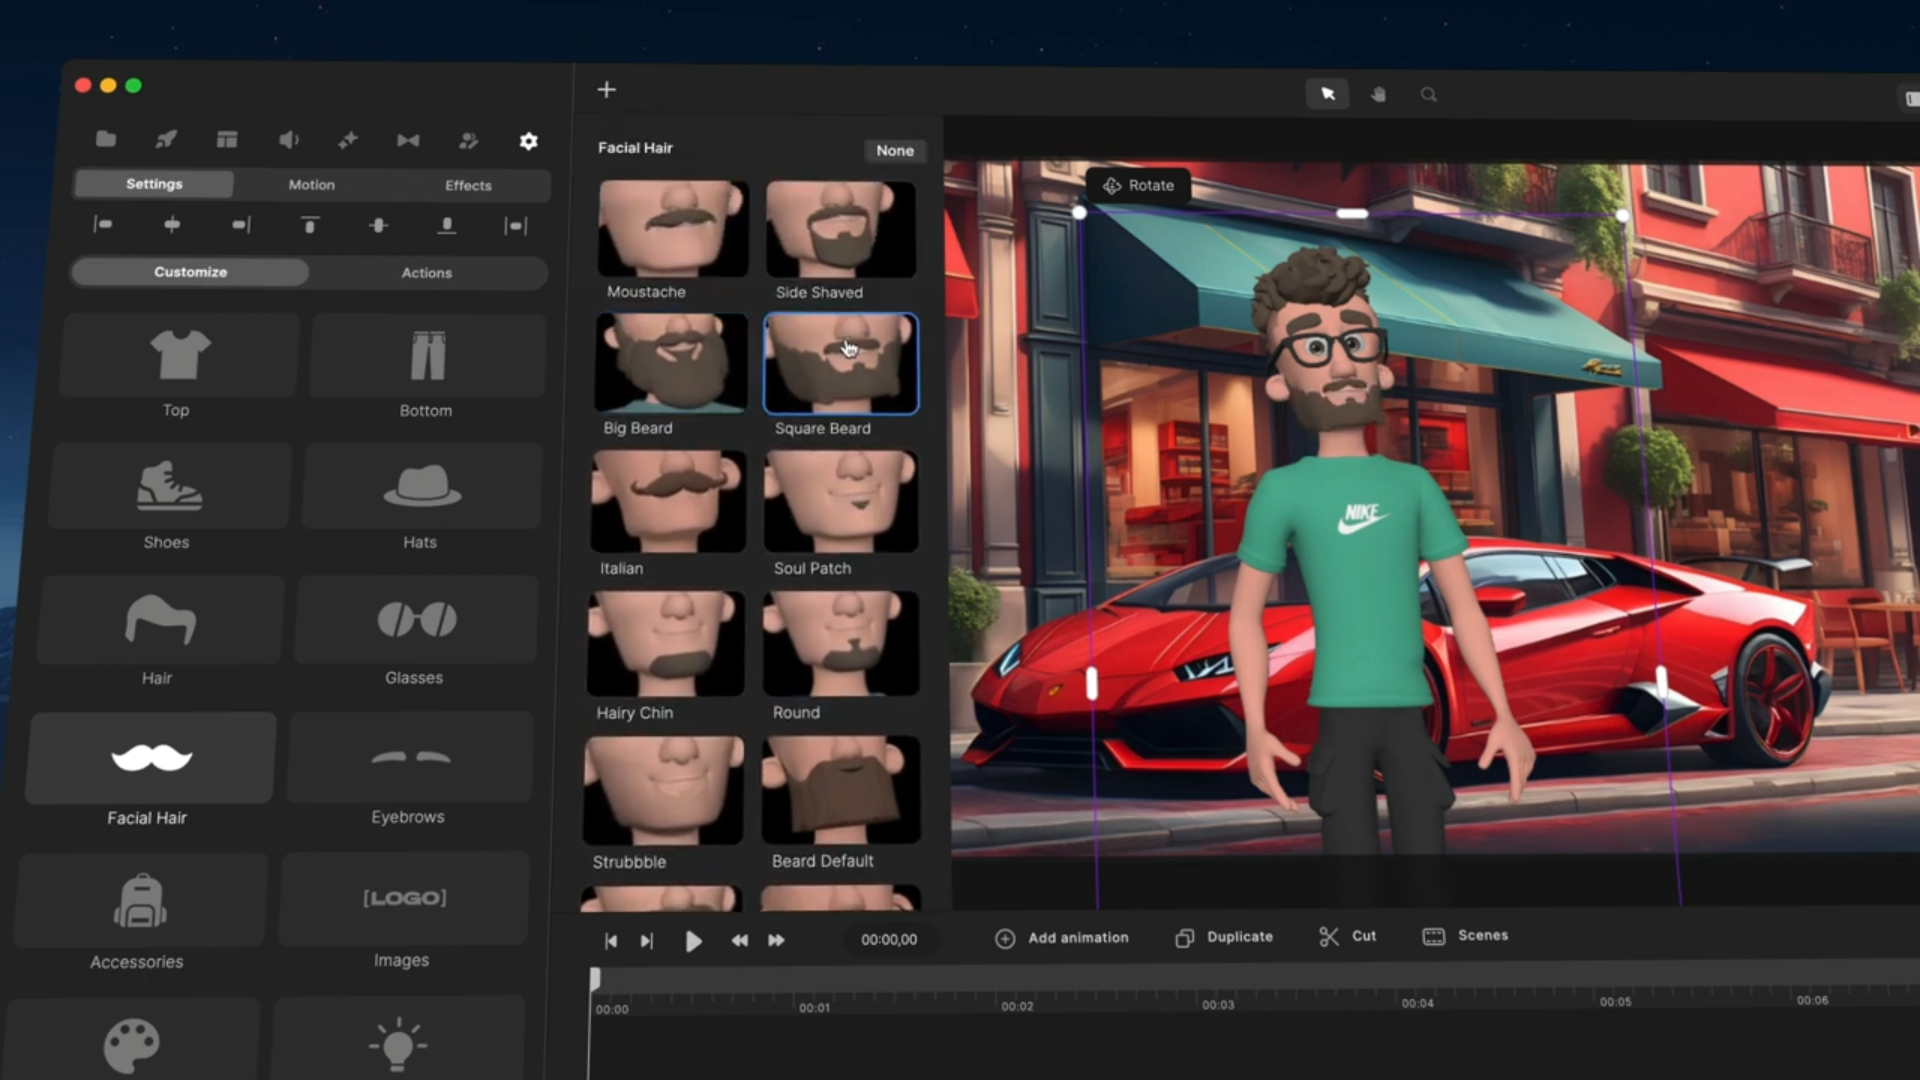This screenshot has height=1080, width=1920.
Task: Switch to the Effects tab
Action: (468, 186)
